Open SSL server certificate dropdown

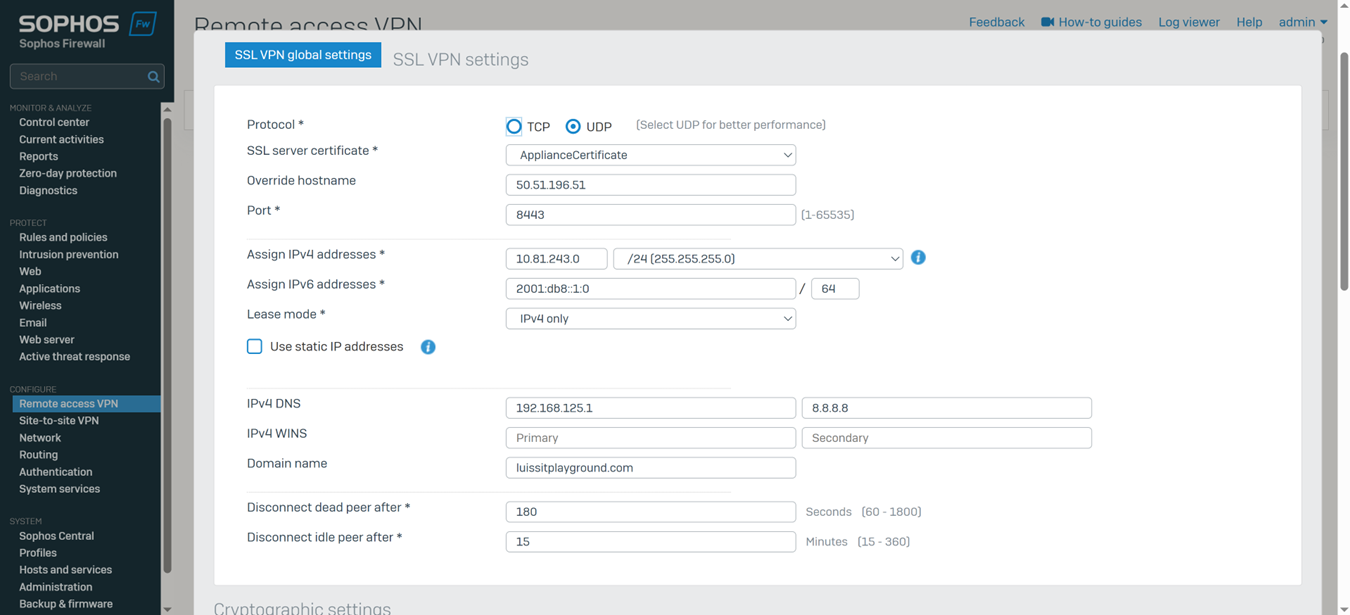[651, 155]
